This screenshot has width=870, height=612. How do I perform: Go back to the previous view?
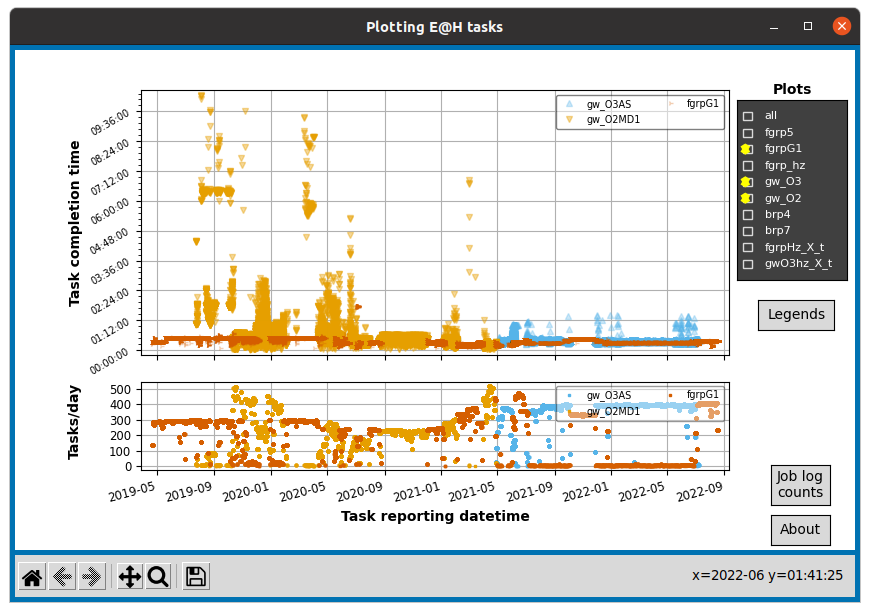click(x=62, y=577)
